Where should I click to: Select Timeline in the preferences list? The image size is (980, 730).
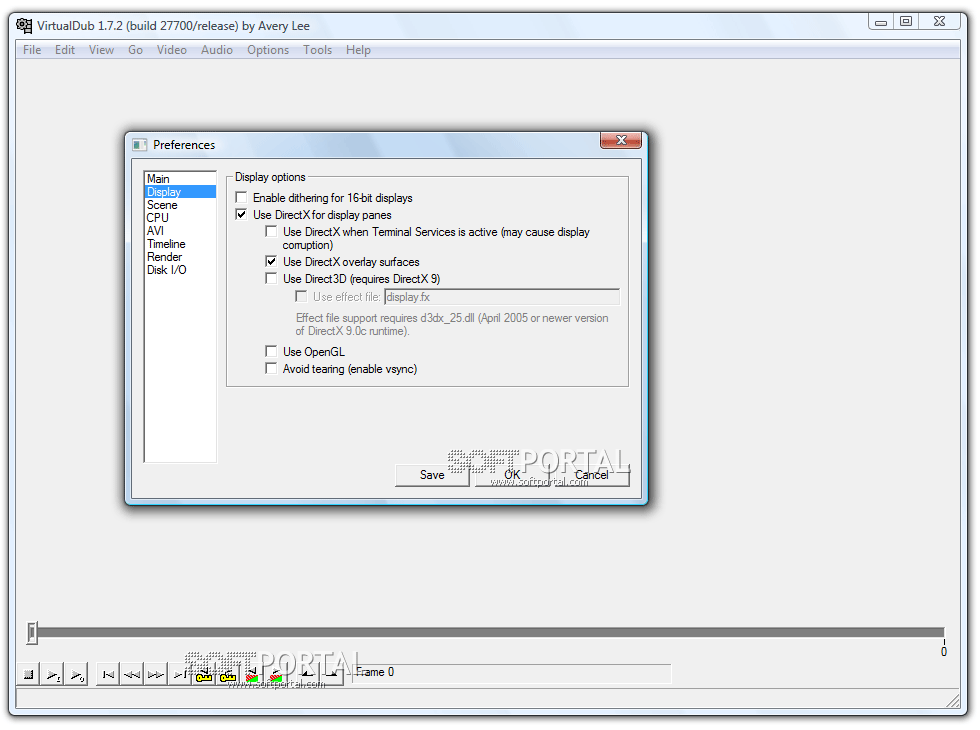pyautogui.click(x=180, y=244)
